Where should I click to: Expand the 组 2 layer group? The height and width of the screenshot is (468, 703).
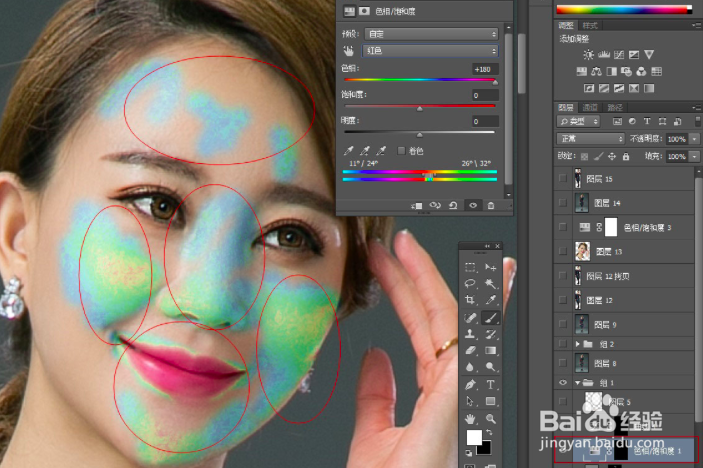pyautogui.click(x=578, y=344)
